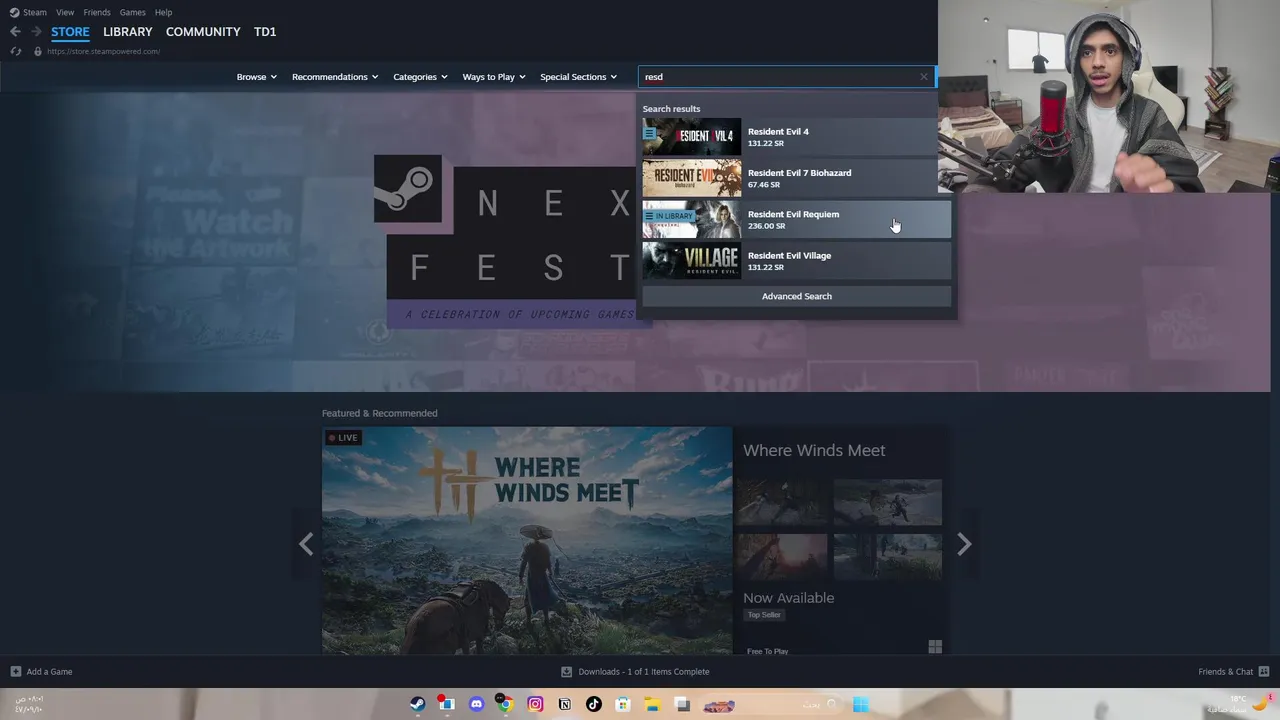This screenshot has height=720, width=1280.
Task: Switch to the STORE tab
Action: coord(70,32)
